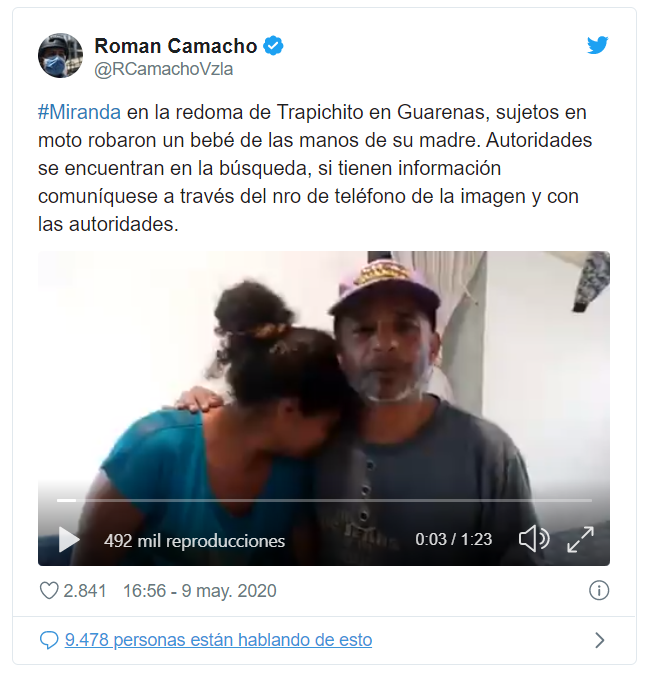Like the tweet with heart icon
The height and width of the screenshot is (676, 645).
point(49,590)
